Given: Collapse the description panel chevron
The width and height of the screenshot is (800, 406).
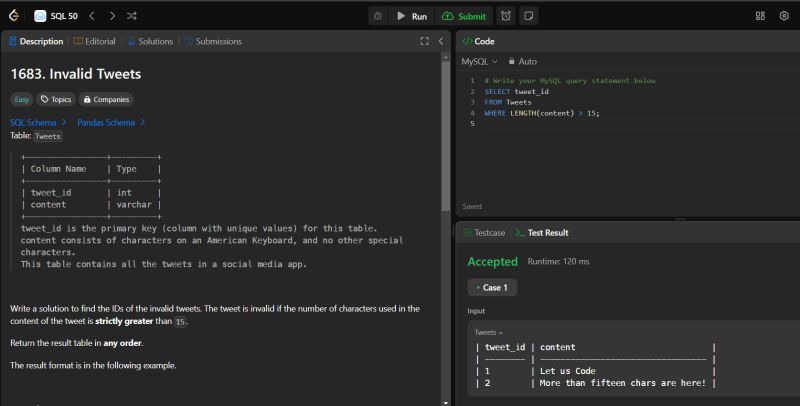Looking at the screenshot, I should 441,41.
